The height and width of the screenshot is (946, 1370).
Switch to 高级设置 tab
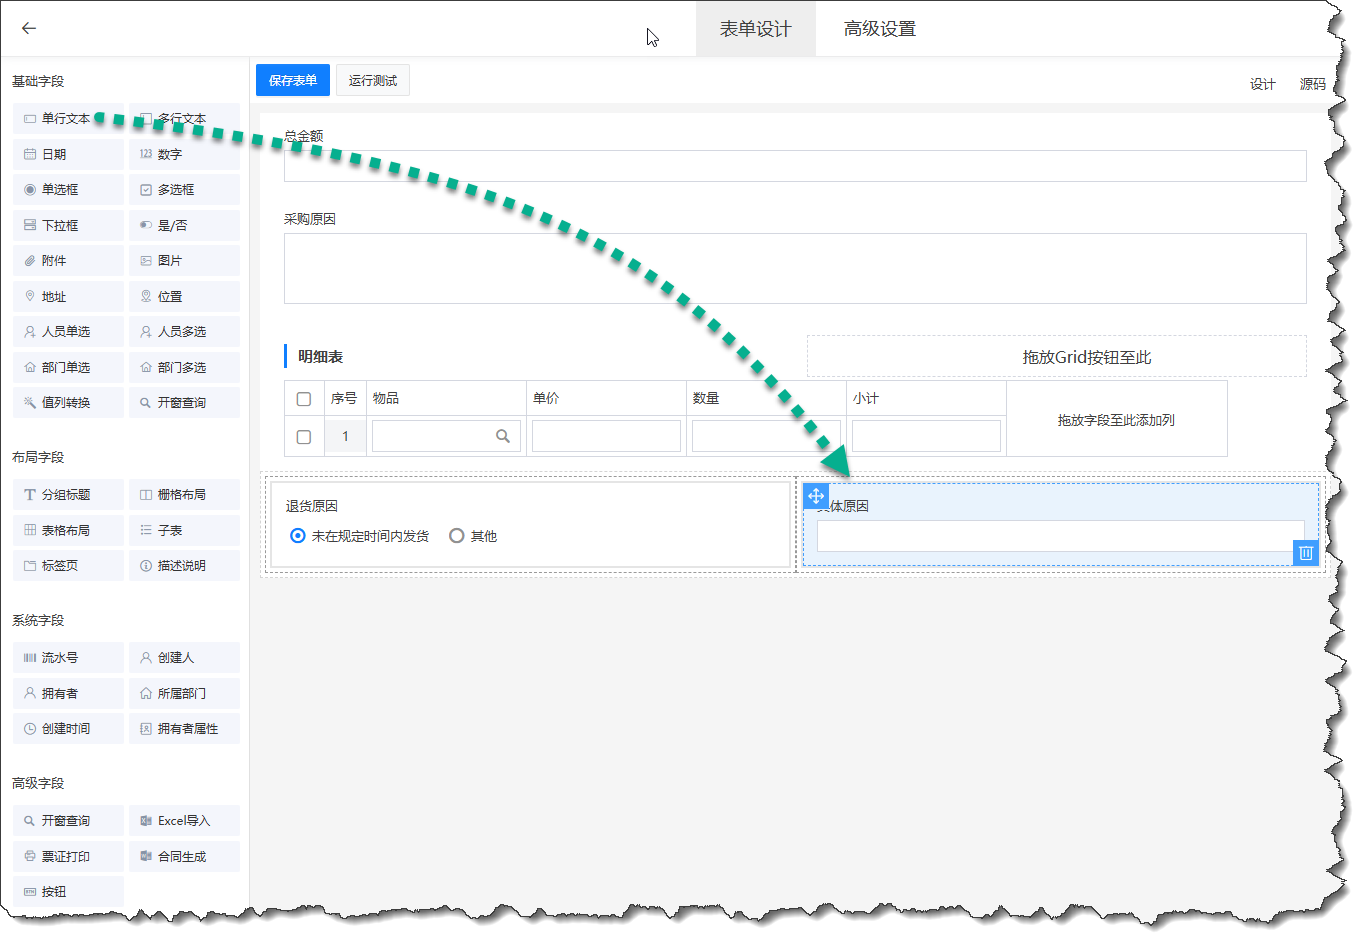click(879, 29)
